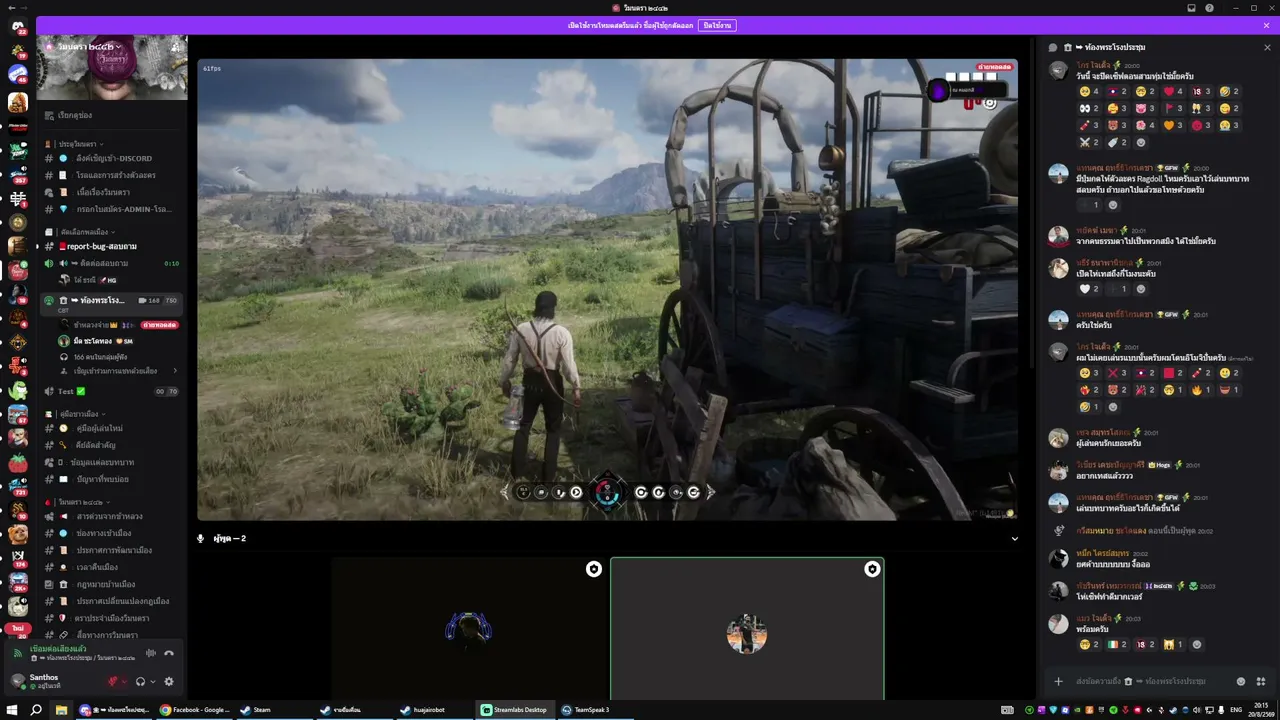
Task: Open เรียกดูช่อง browse channels
Action: (112, 115)
